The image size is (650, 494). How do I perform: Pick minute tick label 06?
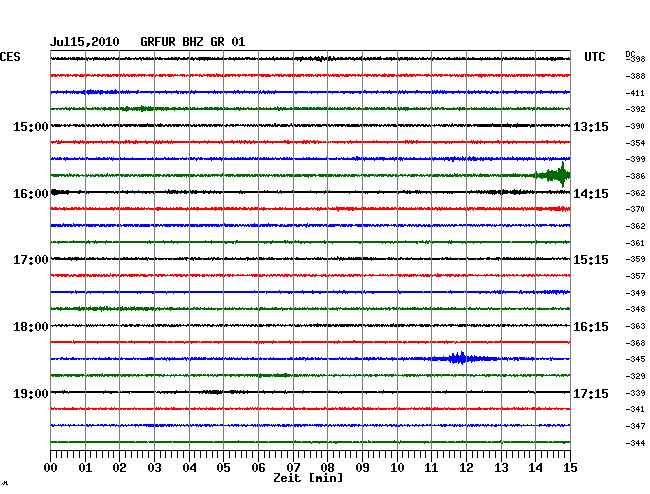(x=258, y=467)
